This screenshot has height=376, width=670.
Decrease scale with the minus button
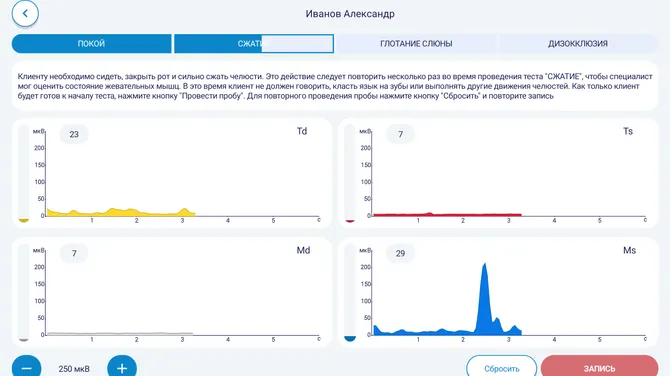click(x=26, y=367)
